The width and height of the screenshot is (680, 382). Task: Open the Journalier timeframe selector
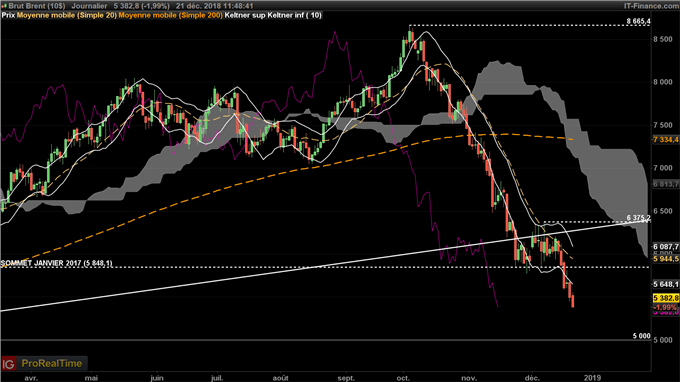(x=89, y=6)
